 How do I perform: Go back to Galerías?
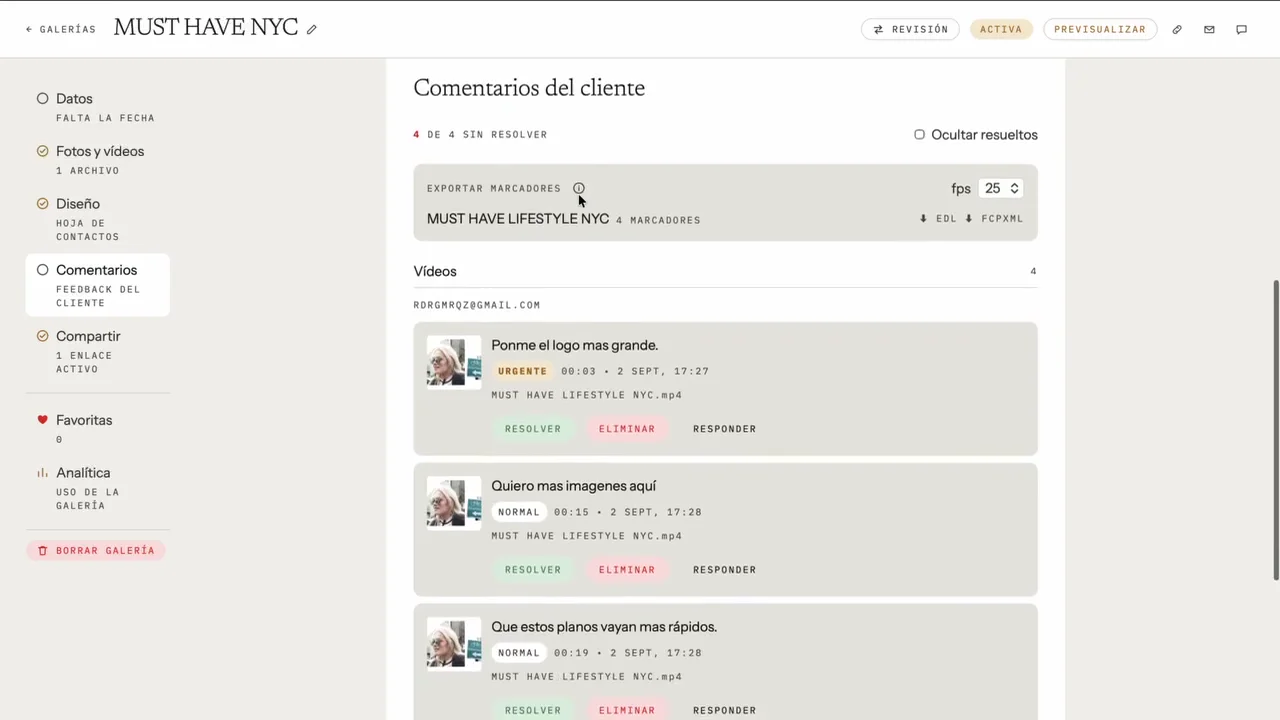[61, 30]
